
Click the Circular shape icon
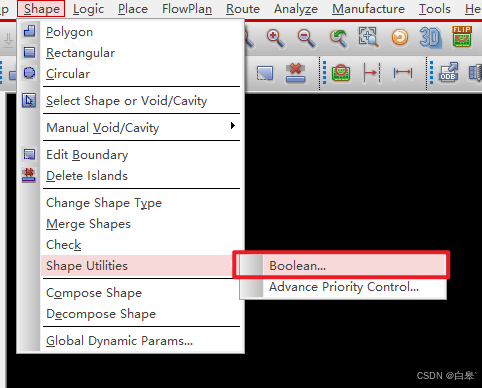coord(29,73)
